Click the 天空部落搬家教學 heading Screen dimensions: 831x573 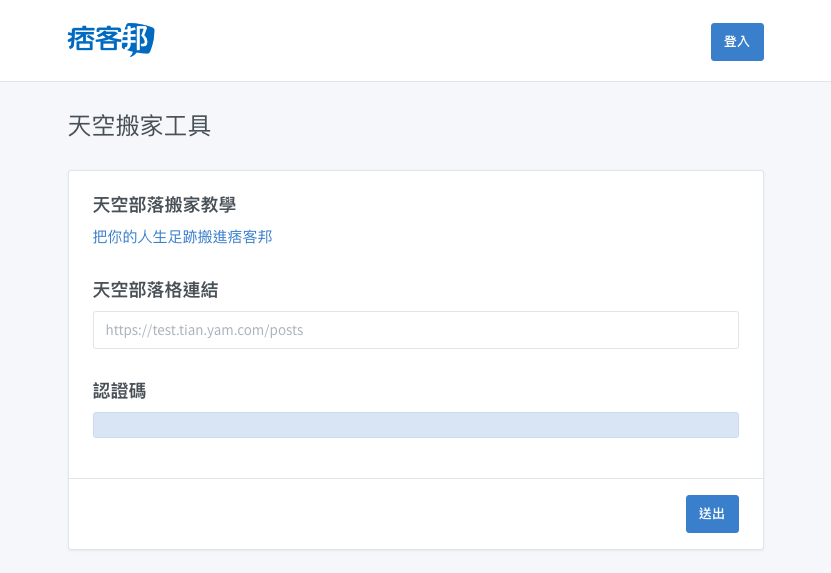[x=164, y=205]
